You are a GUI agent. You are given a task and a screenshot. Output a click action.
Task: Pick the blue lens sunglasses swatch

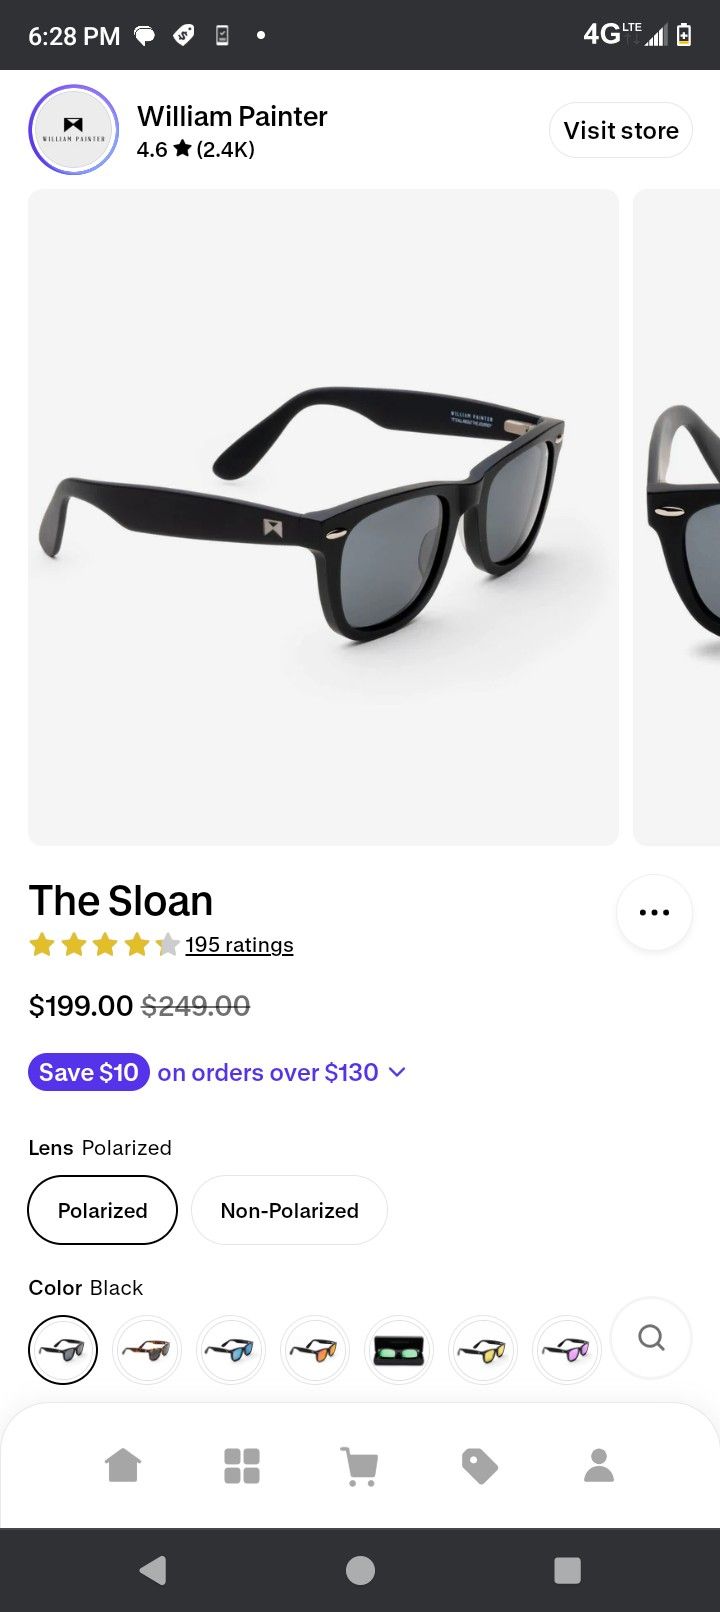[x=231, y=1349]
